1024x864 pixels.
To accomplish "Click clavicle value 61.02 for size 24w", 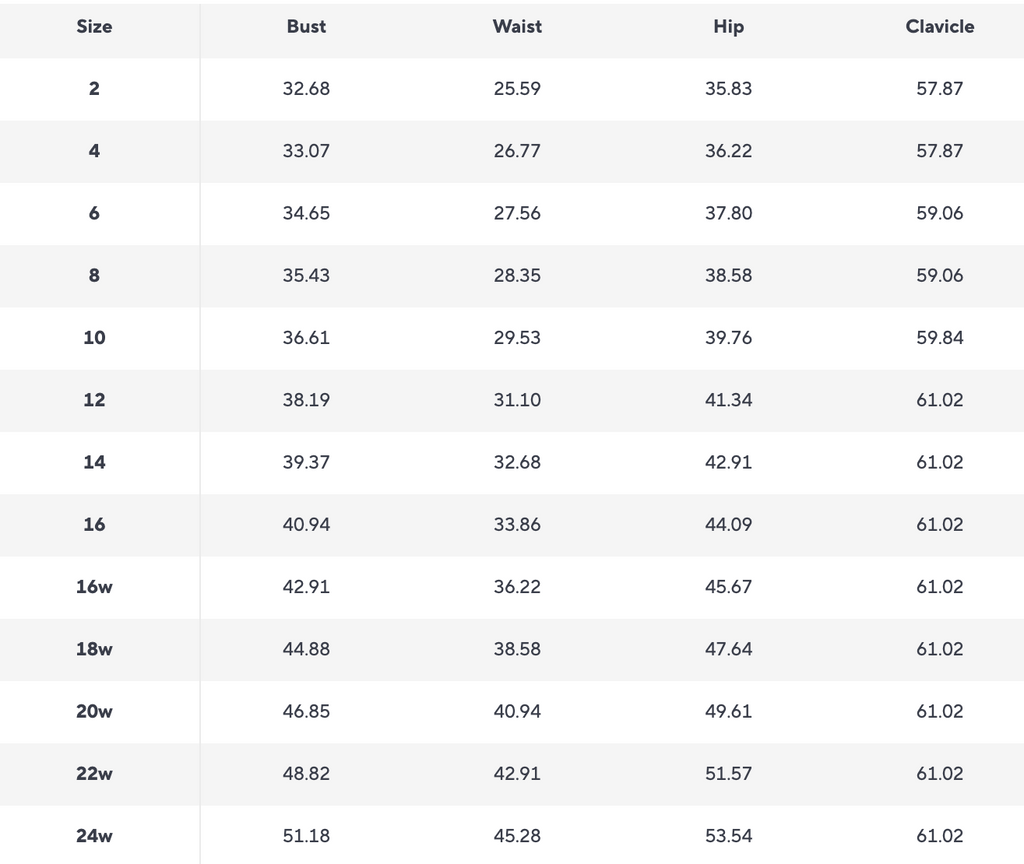I will [939, 836].
